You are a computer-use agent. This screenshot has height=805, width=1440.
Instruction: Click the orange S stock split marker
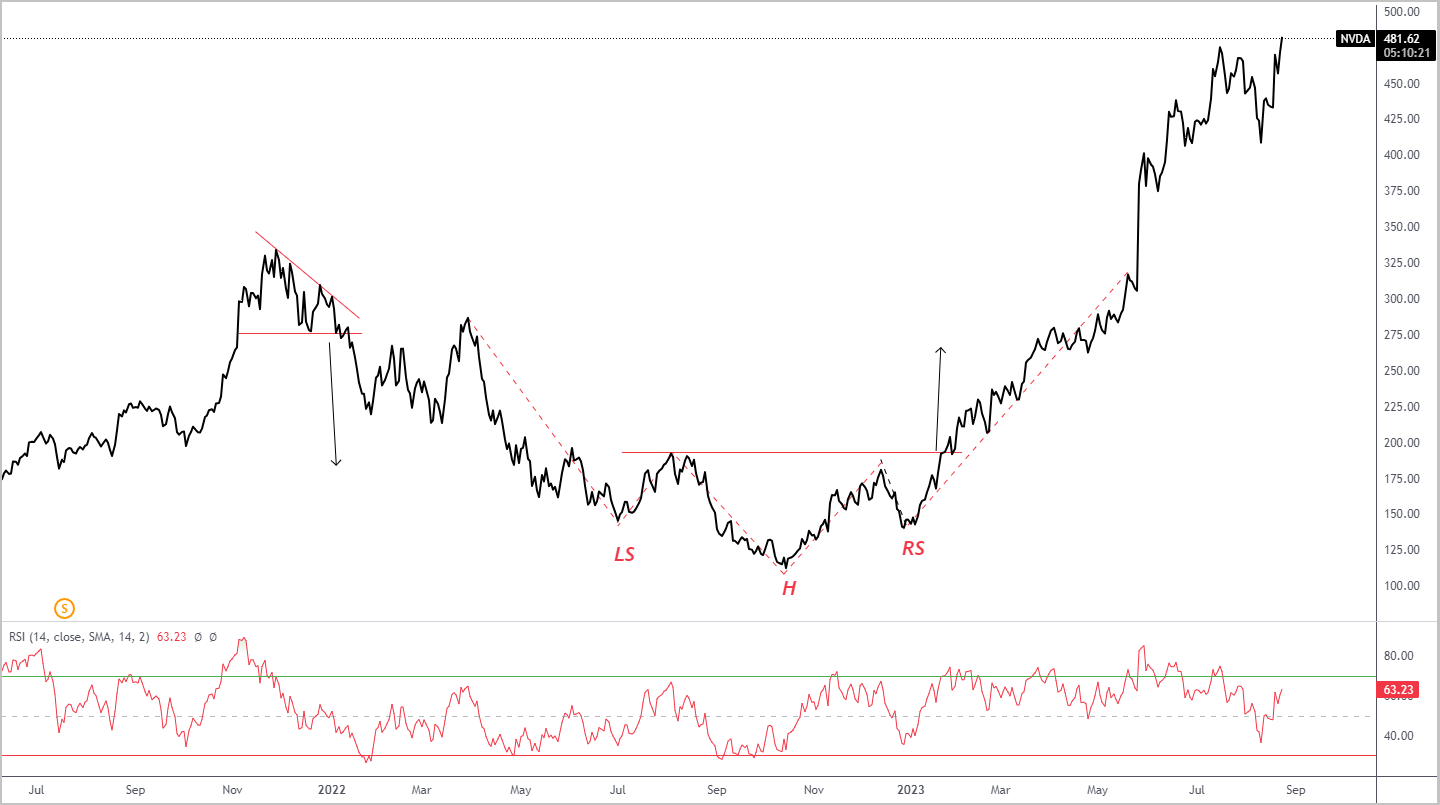65,607
